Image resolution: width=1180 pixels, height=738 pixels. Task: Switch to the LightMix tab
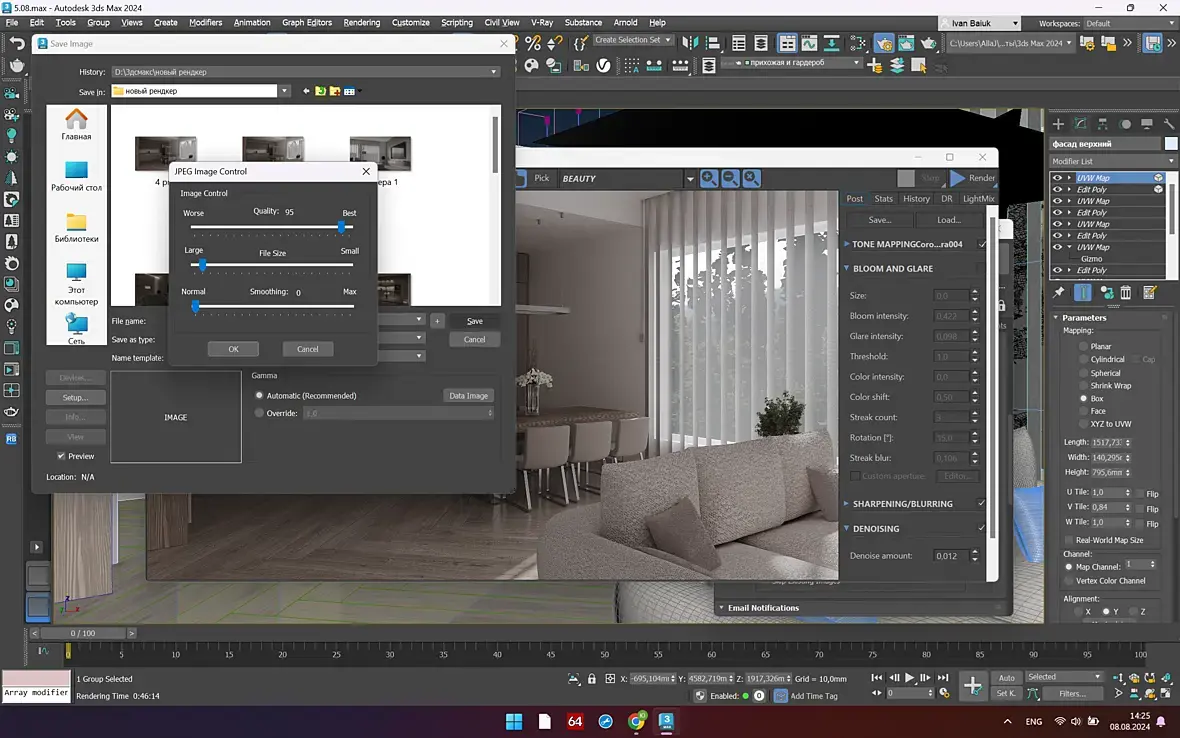tap(978, 199)
